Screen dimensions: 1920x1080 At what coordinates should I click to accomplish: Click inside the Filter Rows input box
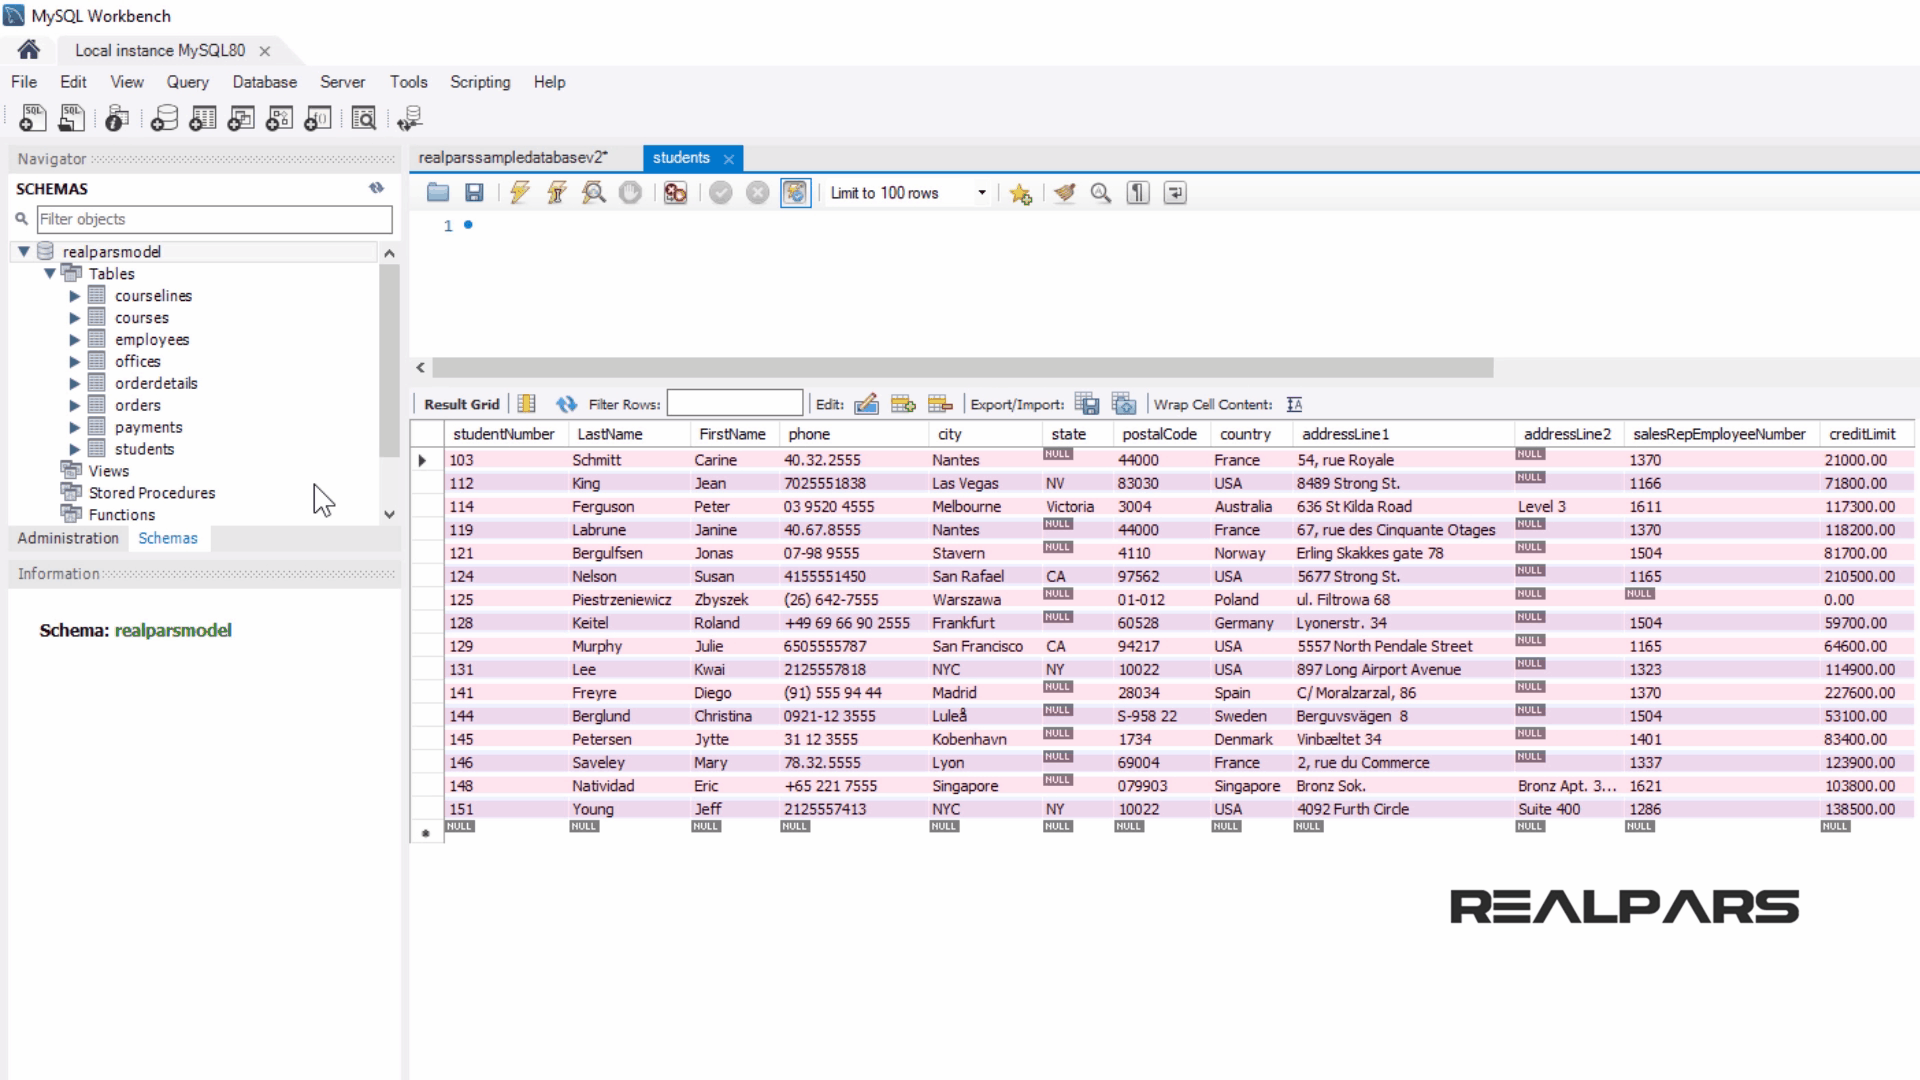[x=735, y=404]
